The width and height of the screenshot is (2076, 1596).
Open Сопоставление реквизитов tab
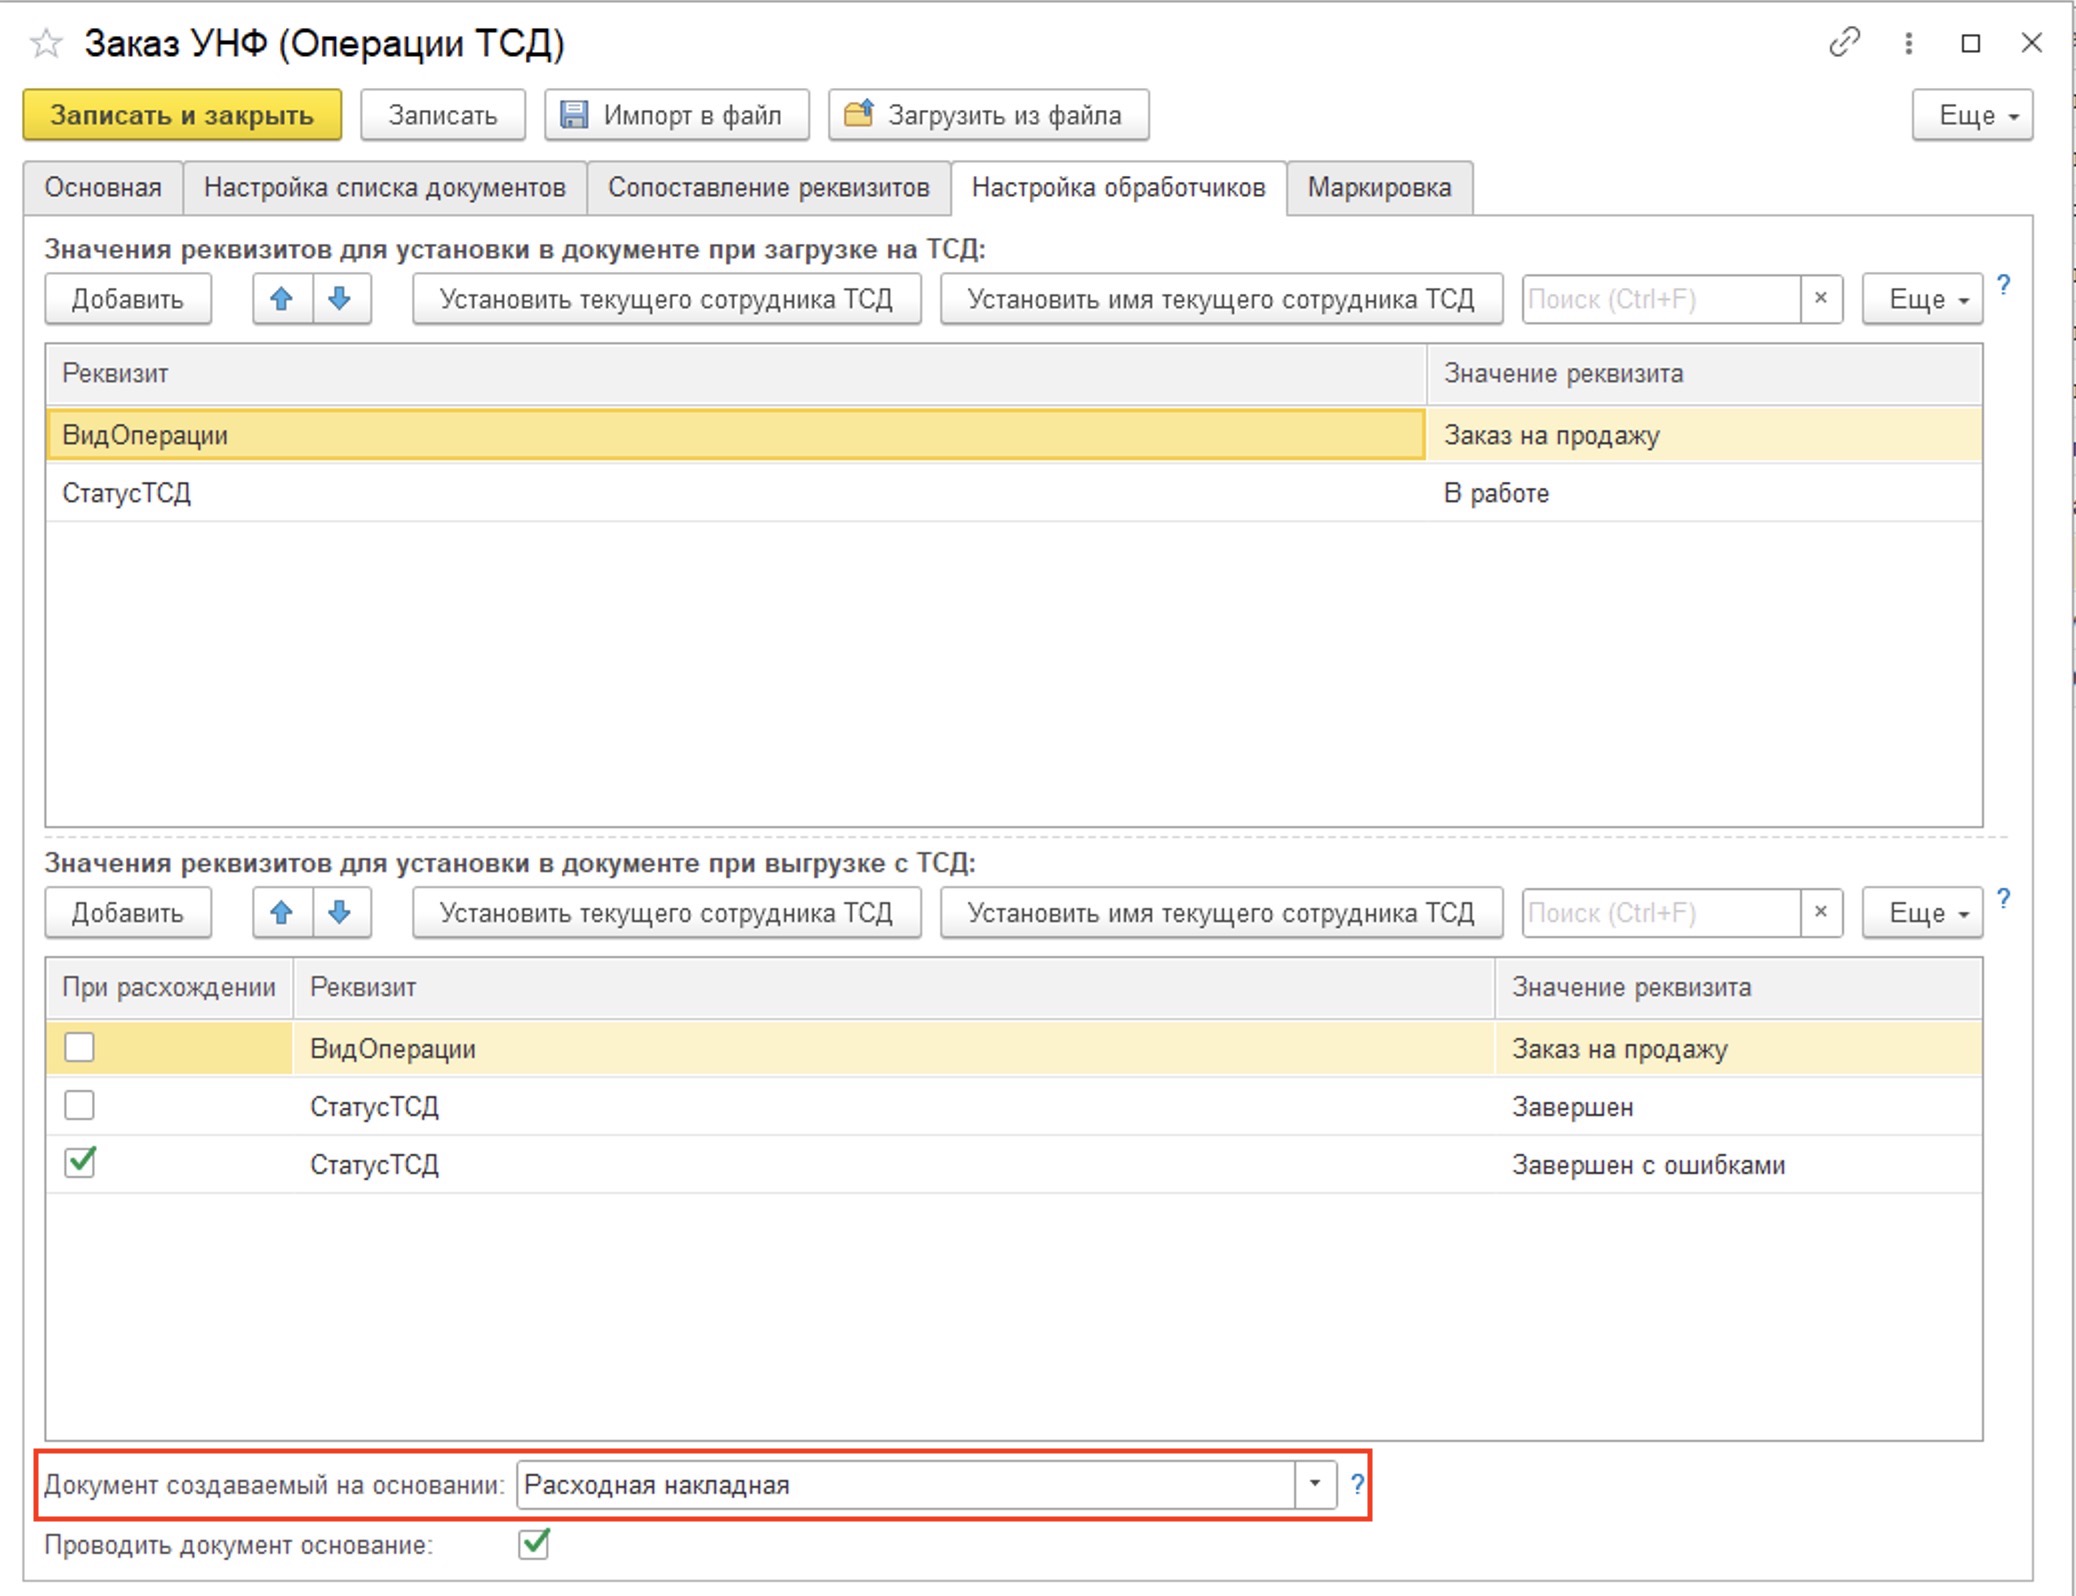(x=769, y=188)
